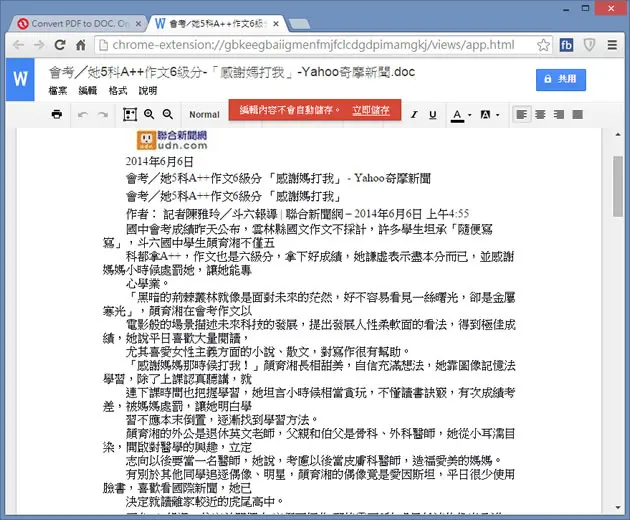Click the 立即儲存 save now link
The height and width of the screenshot is (520, 630).
click(371, 110)
